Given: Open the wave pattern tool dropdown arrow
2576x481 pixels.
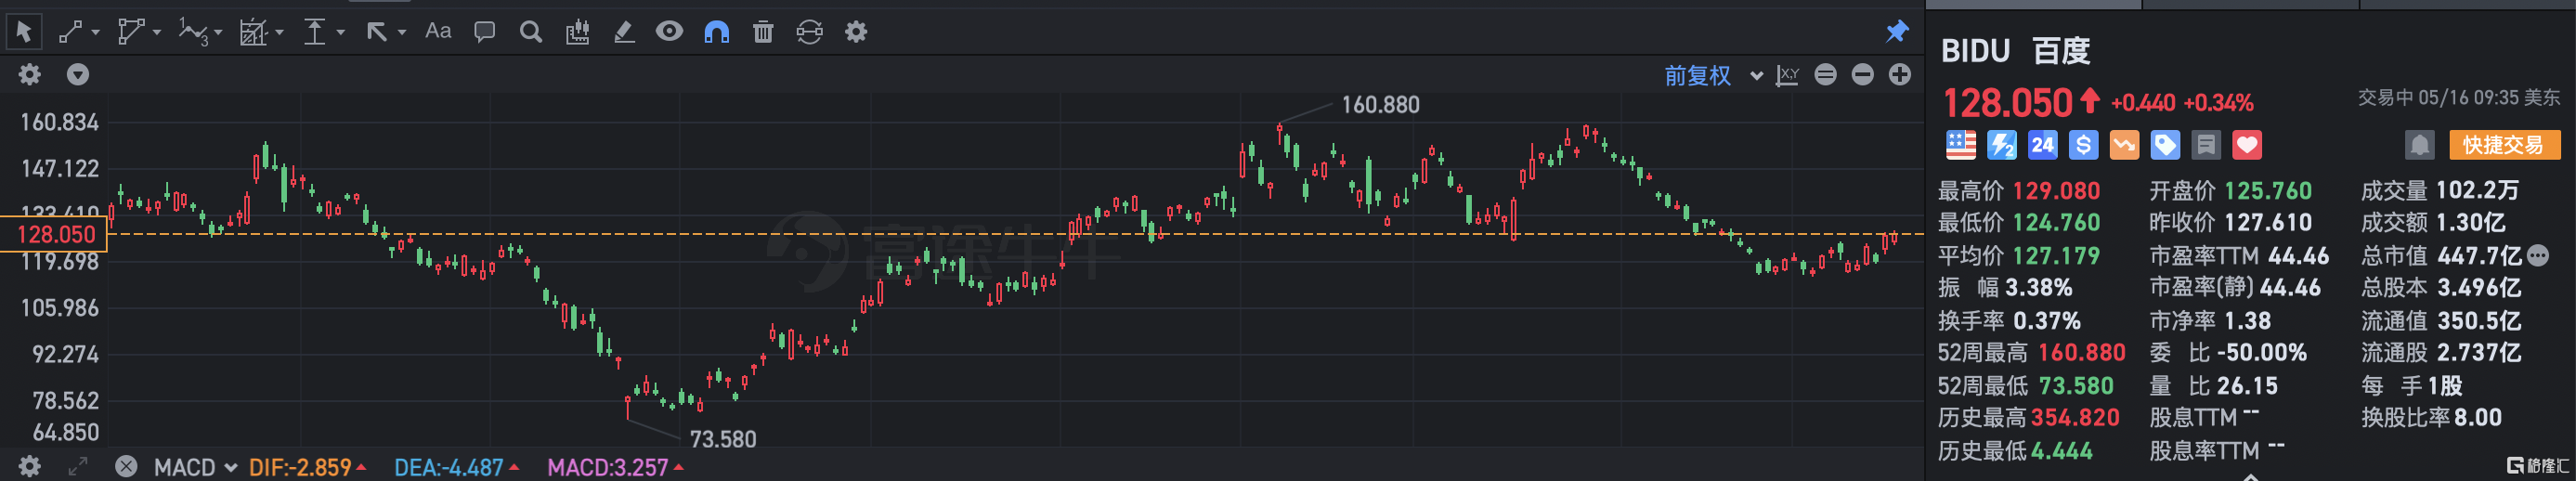Looking at the screenshot, I should [218, 33].
